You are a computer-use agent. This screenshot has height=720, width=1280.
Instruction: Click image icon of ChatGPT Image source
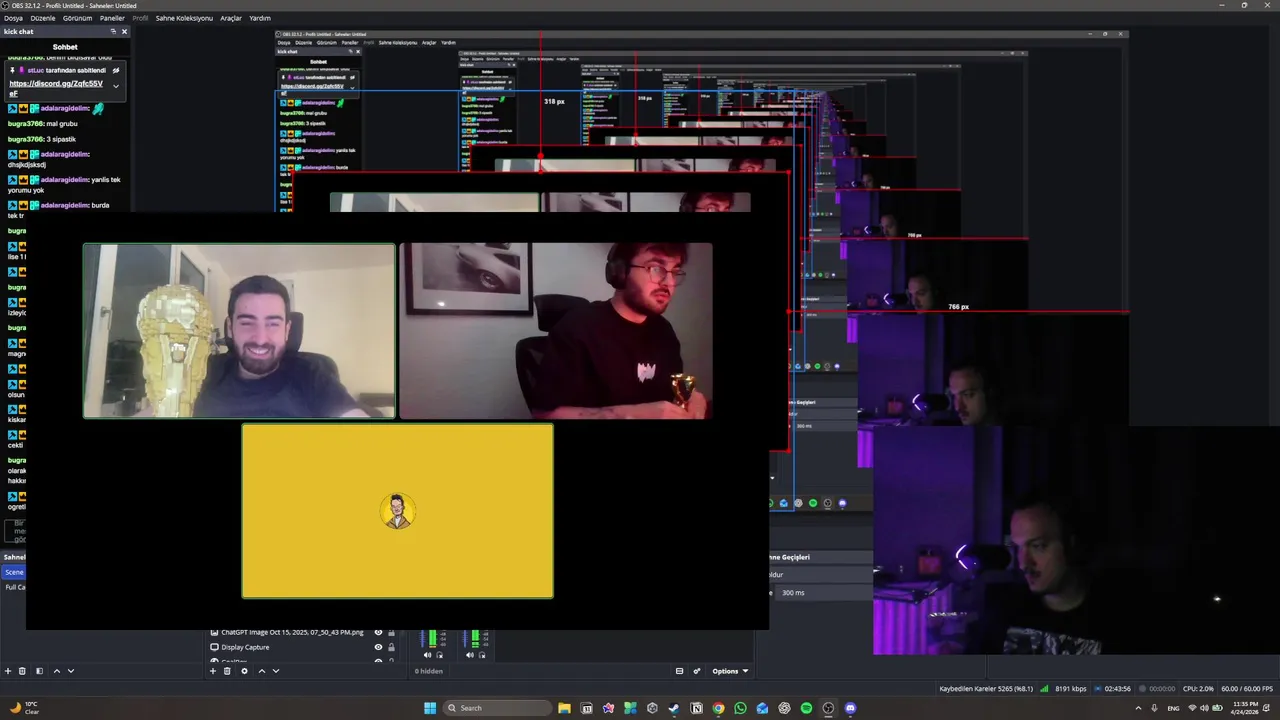click(214, 632)
